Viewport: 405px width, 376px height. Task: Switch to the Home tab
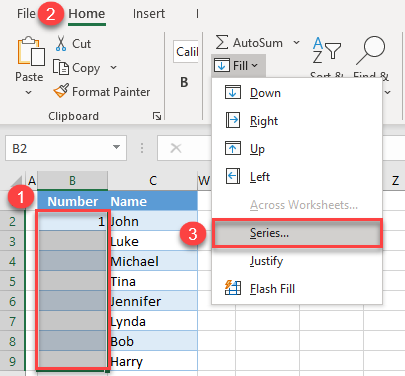tap(87, 14)
